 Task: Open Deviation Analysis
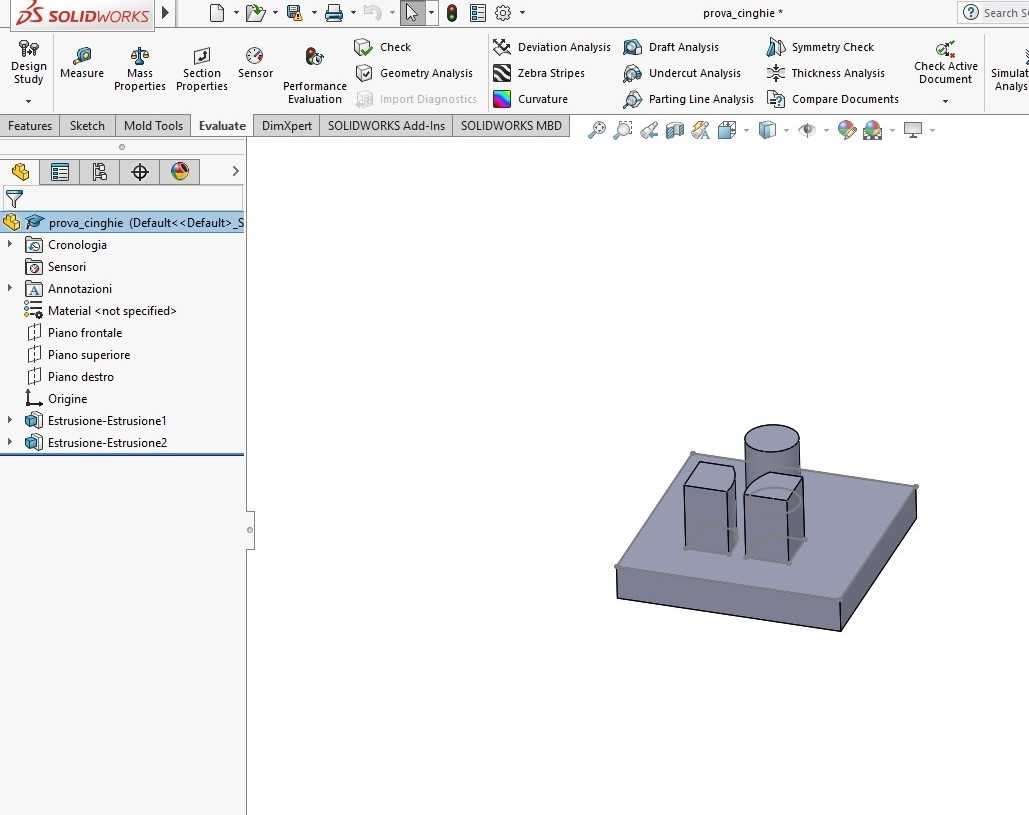[x=552, y=47]
